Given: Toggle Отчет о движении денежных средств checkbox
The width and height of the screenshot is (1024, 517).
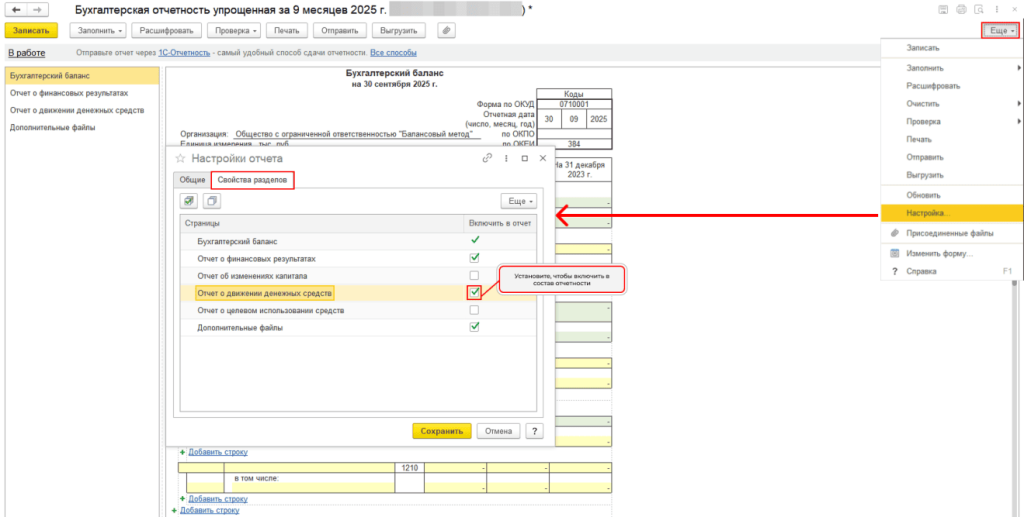Looking at the screenshot, I should [x=474, y=292].
